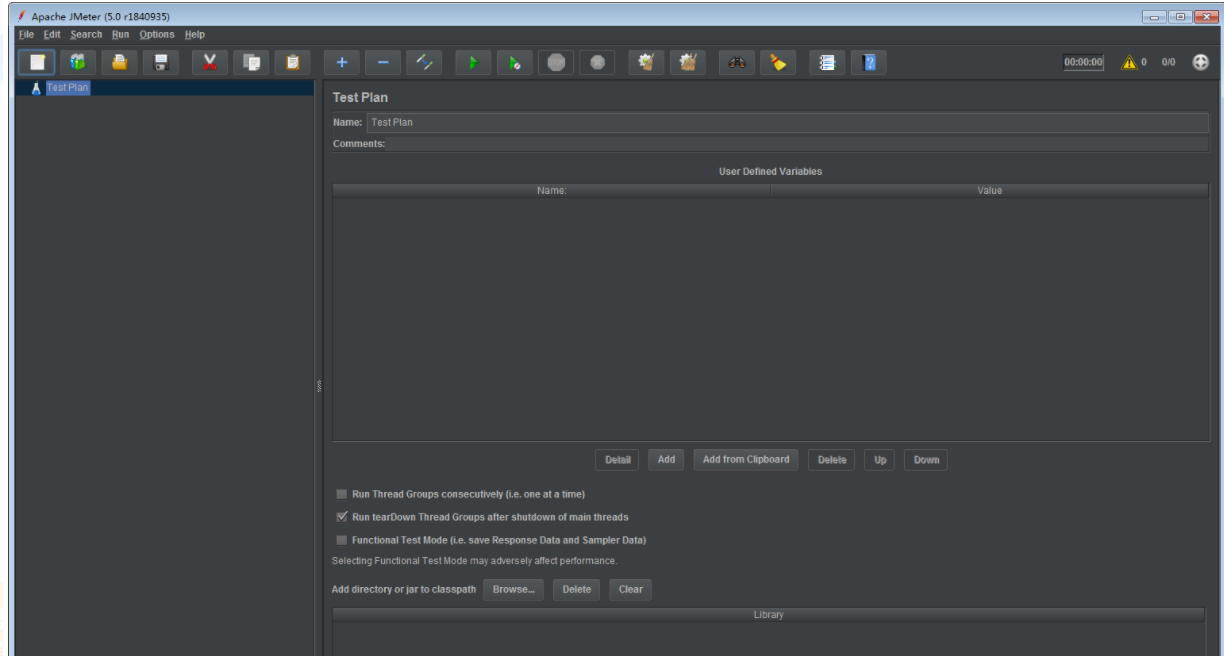Enable Run Thread Groups consecutively checkbox
1224x656 pixels.
pyautogui.click(x=342, y=494)
